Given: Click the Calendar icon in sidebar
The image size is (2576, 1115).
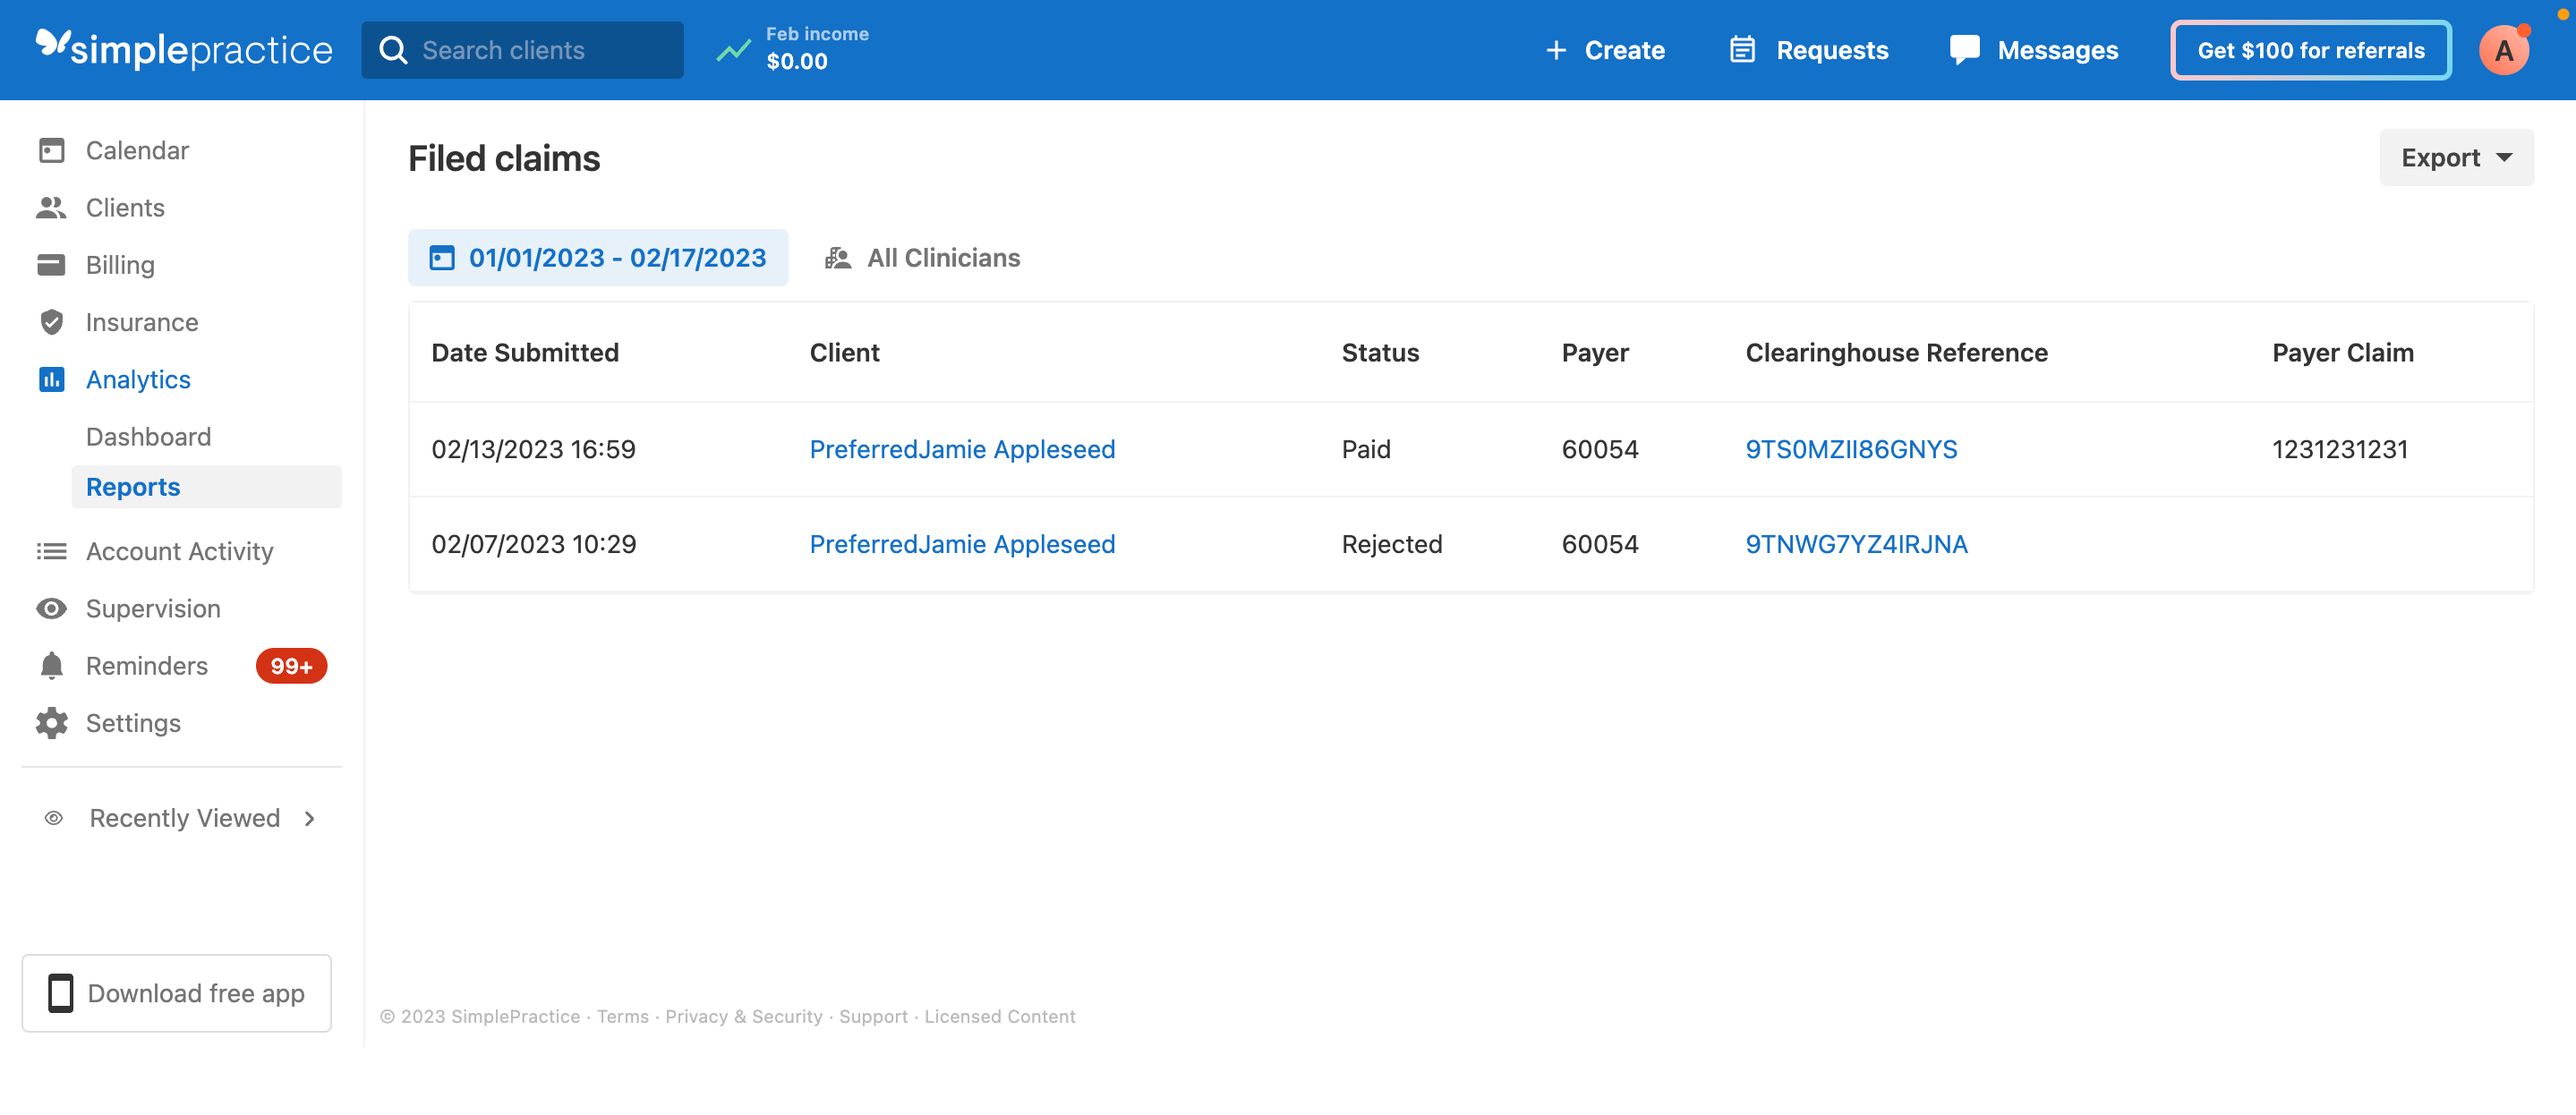Looking at the screenshot, I should tap(51, 150).
